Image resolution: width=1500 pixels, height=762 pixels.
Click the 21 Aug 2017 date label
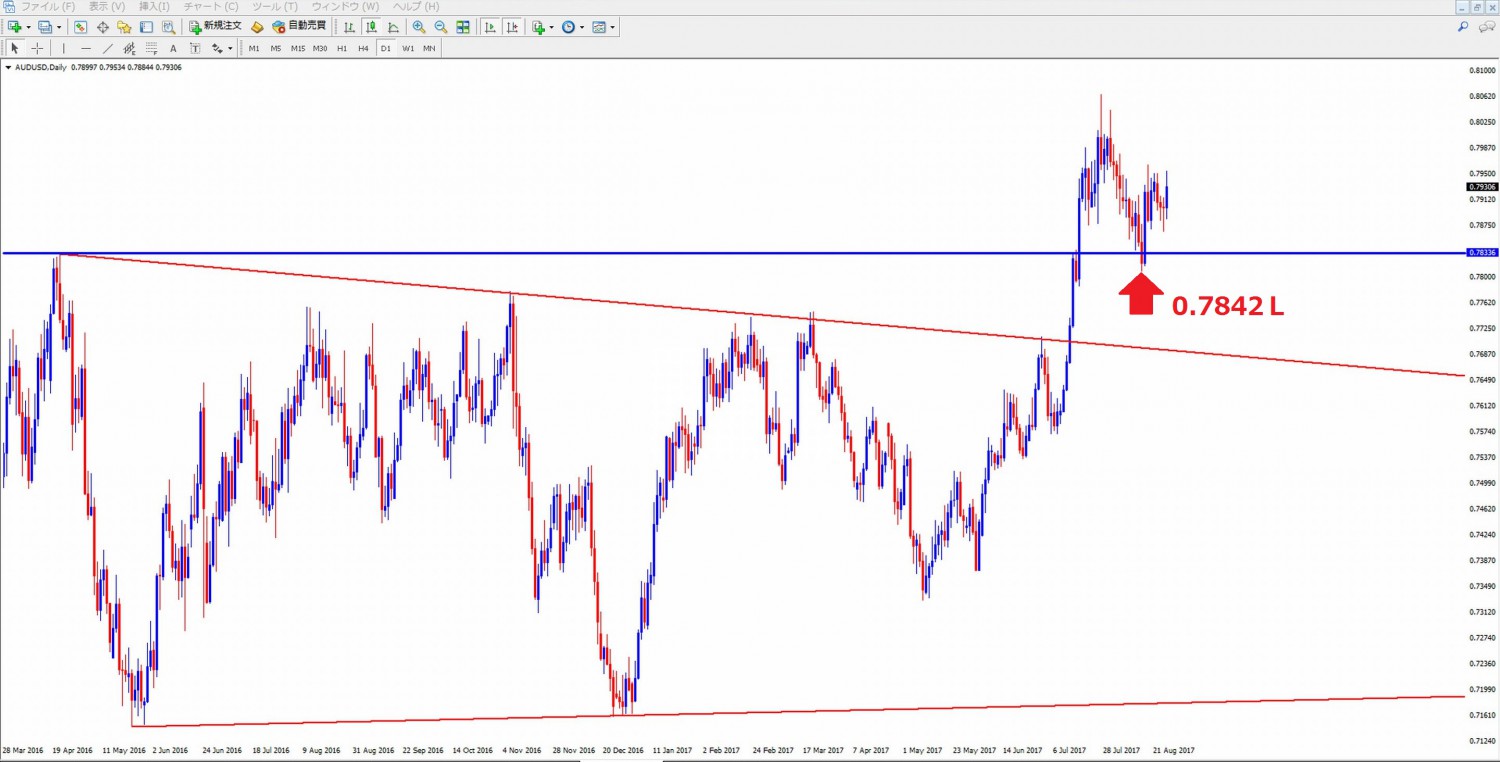pos(1173,749)
